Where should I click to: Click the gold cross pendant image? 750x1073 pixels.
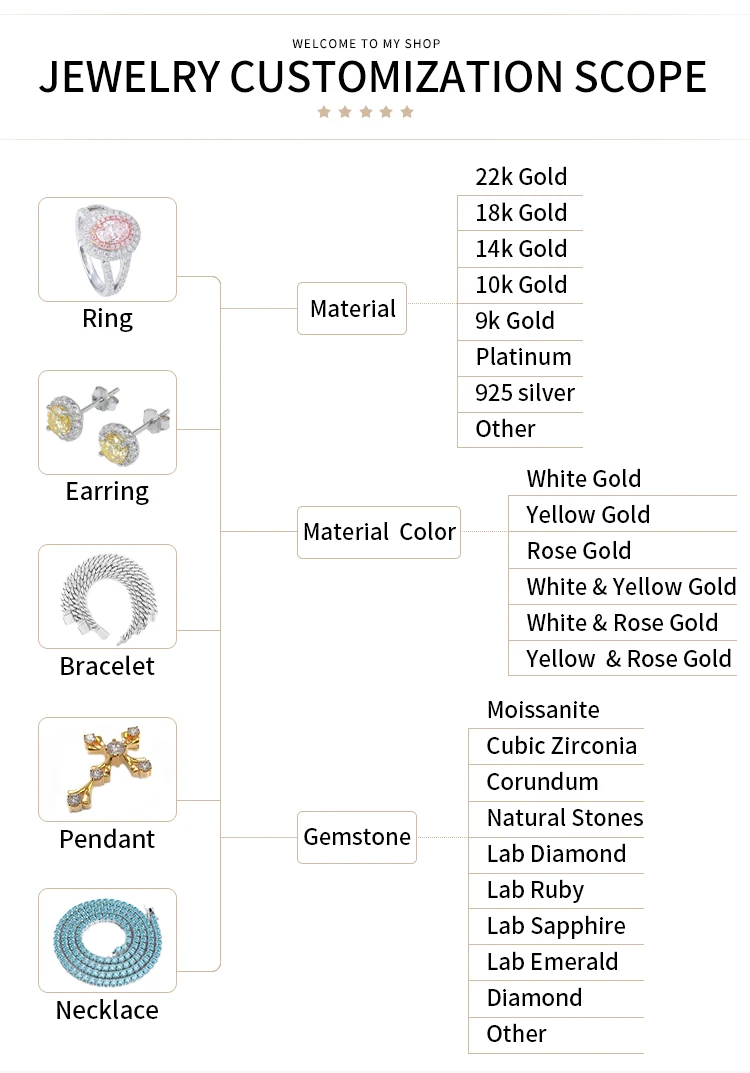[x=107, y=769]
